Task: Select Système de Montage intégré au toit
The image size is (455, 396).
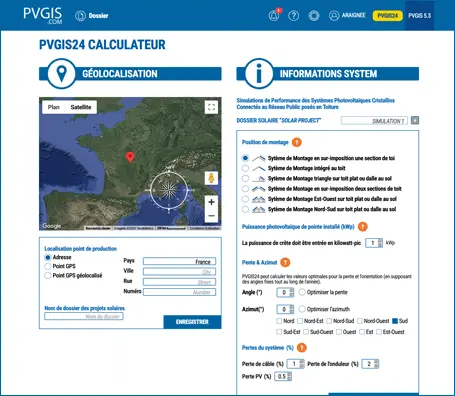Action: 245,168
